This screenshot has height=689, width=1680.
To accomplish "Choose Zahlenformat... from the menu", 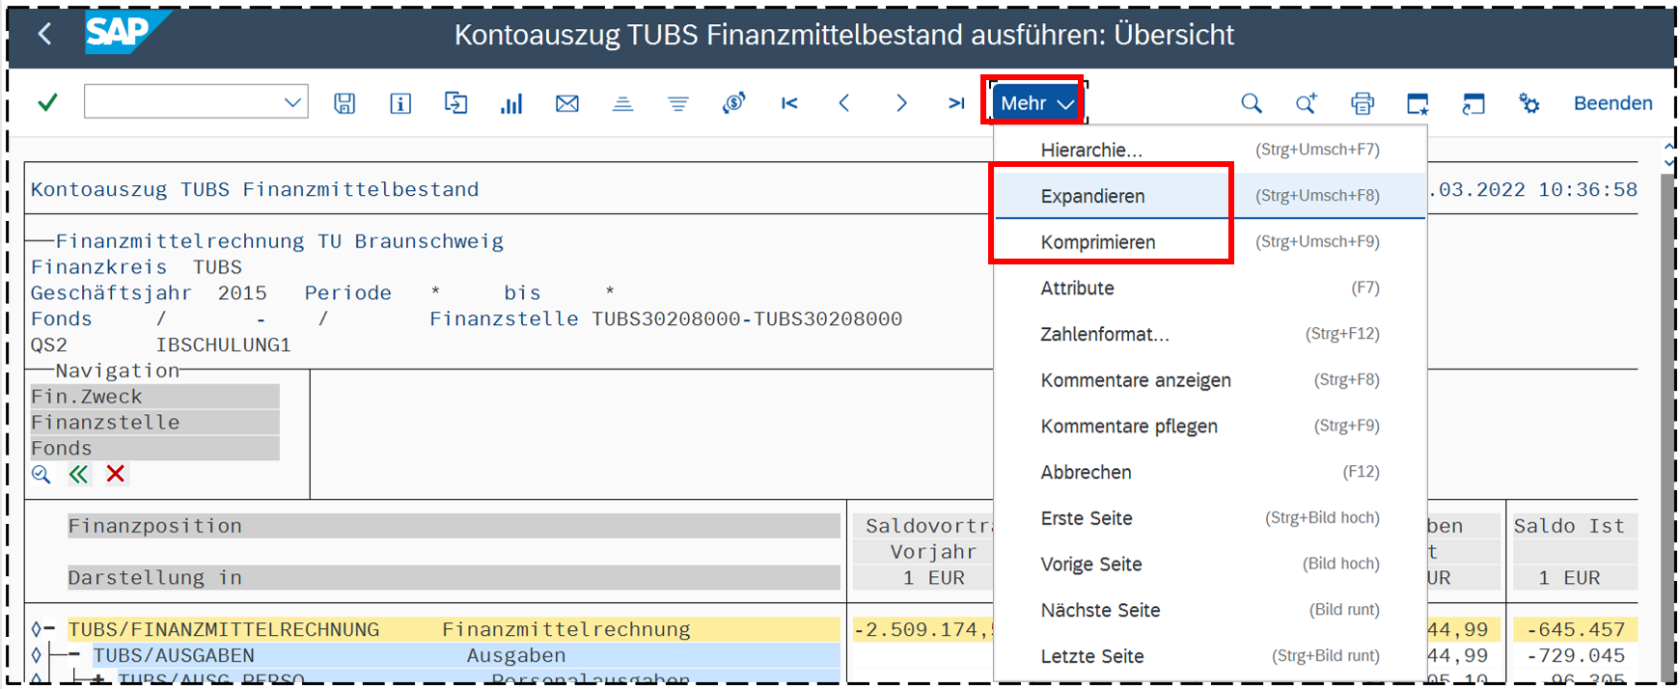I will click(x=1104, y=334).
